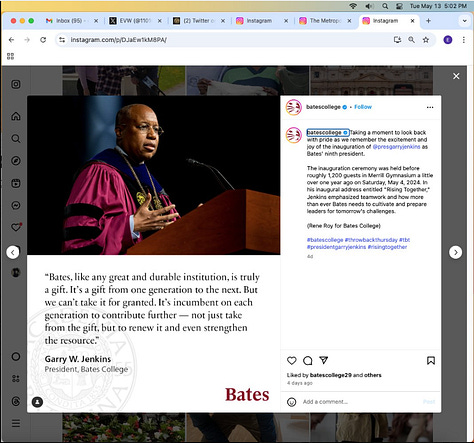Reload the page
Image resolution: width=474 pixels, height=443 pixels.
point(43,40)
